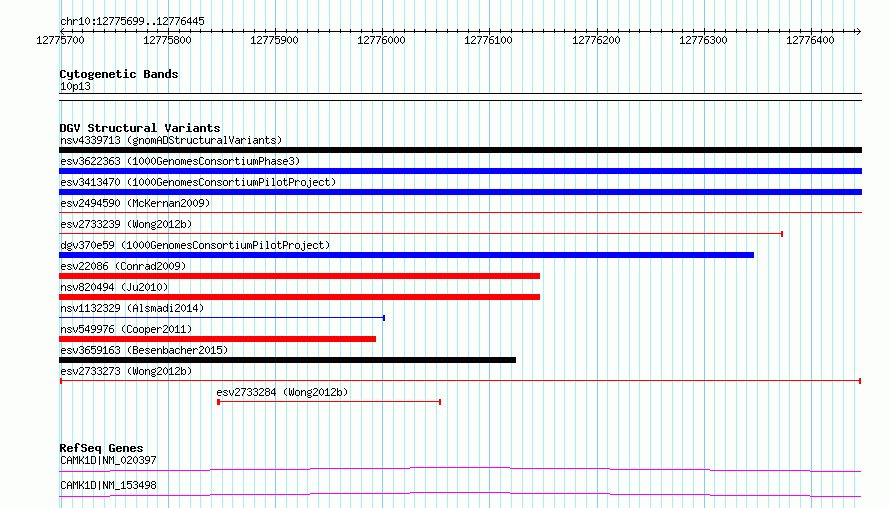Click ruler position 12776400
This screenshot has height=508, width=890.
click(811, 40)
